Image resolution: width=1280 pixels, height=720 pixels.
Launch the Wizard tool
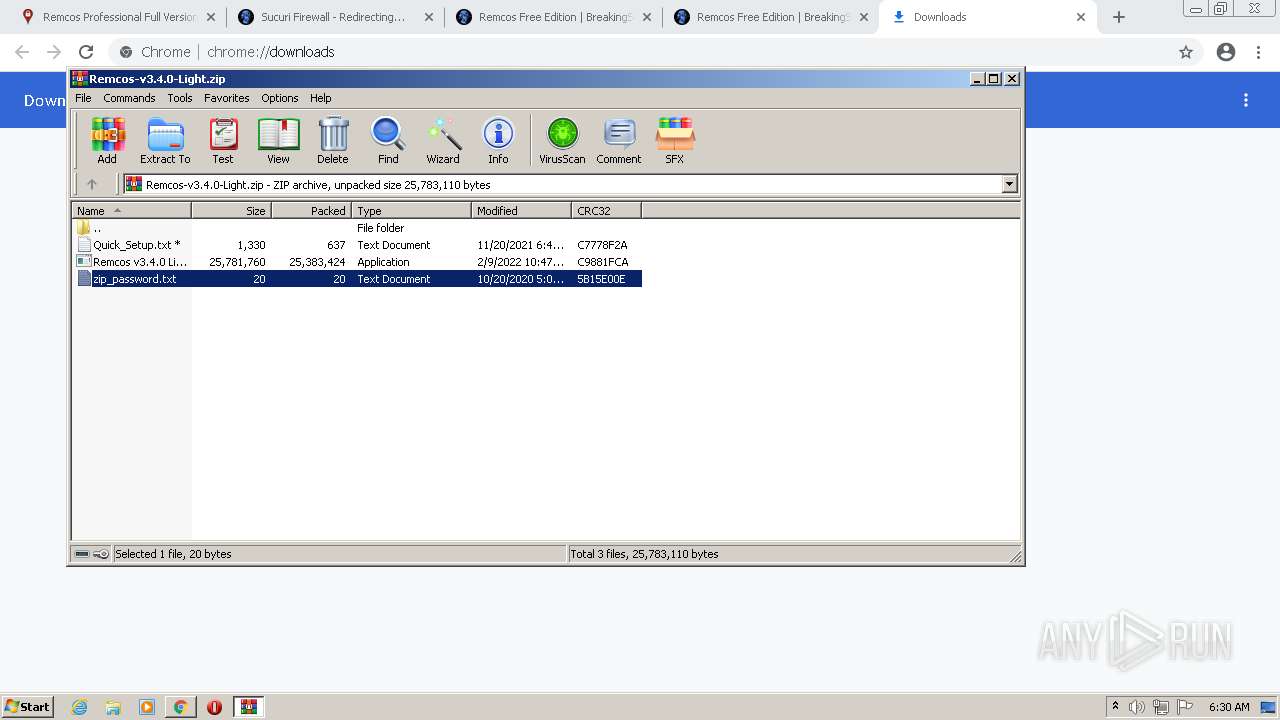[443, 140]
